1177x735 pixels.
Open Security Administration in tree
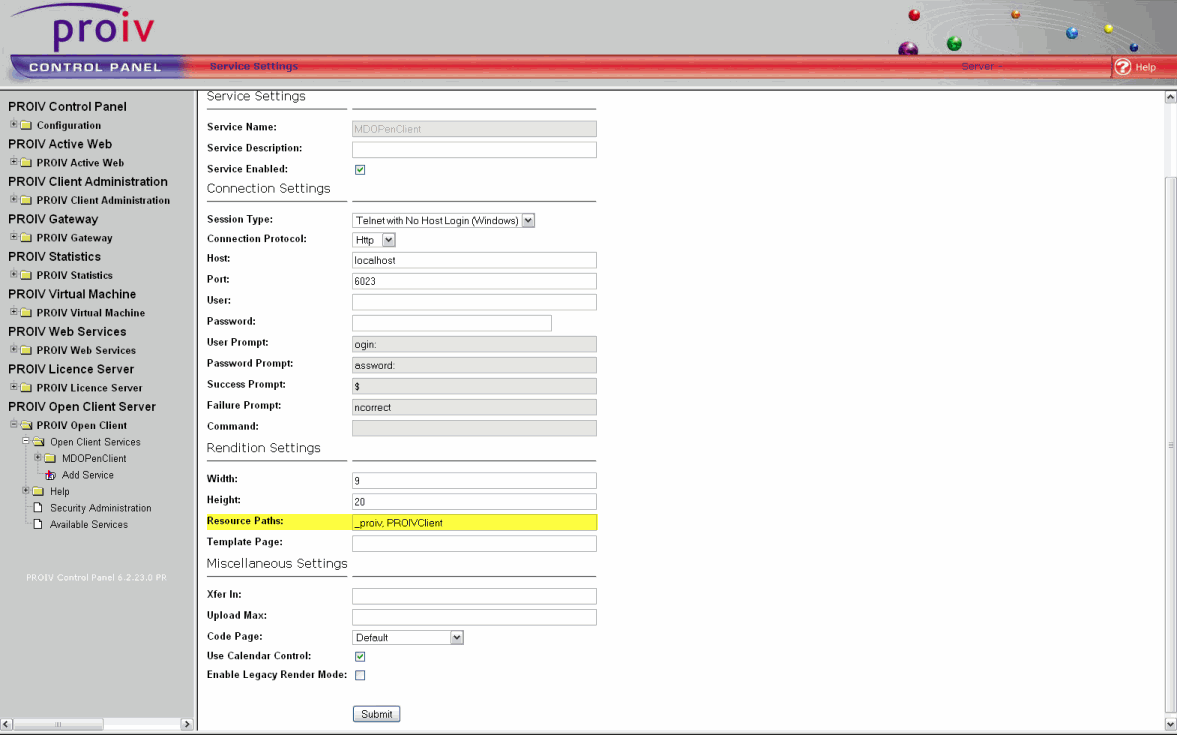(x=101, y=508)
